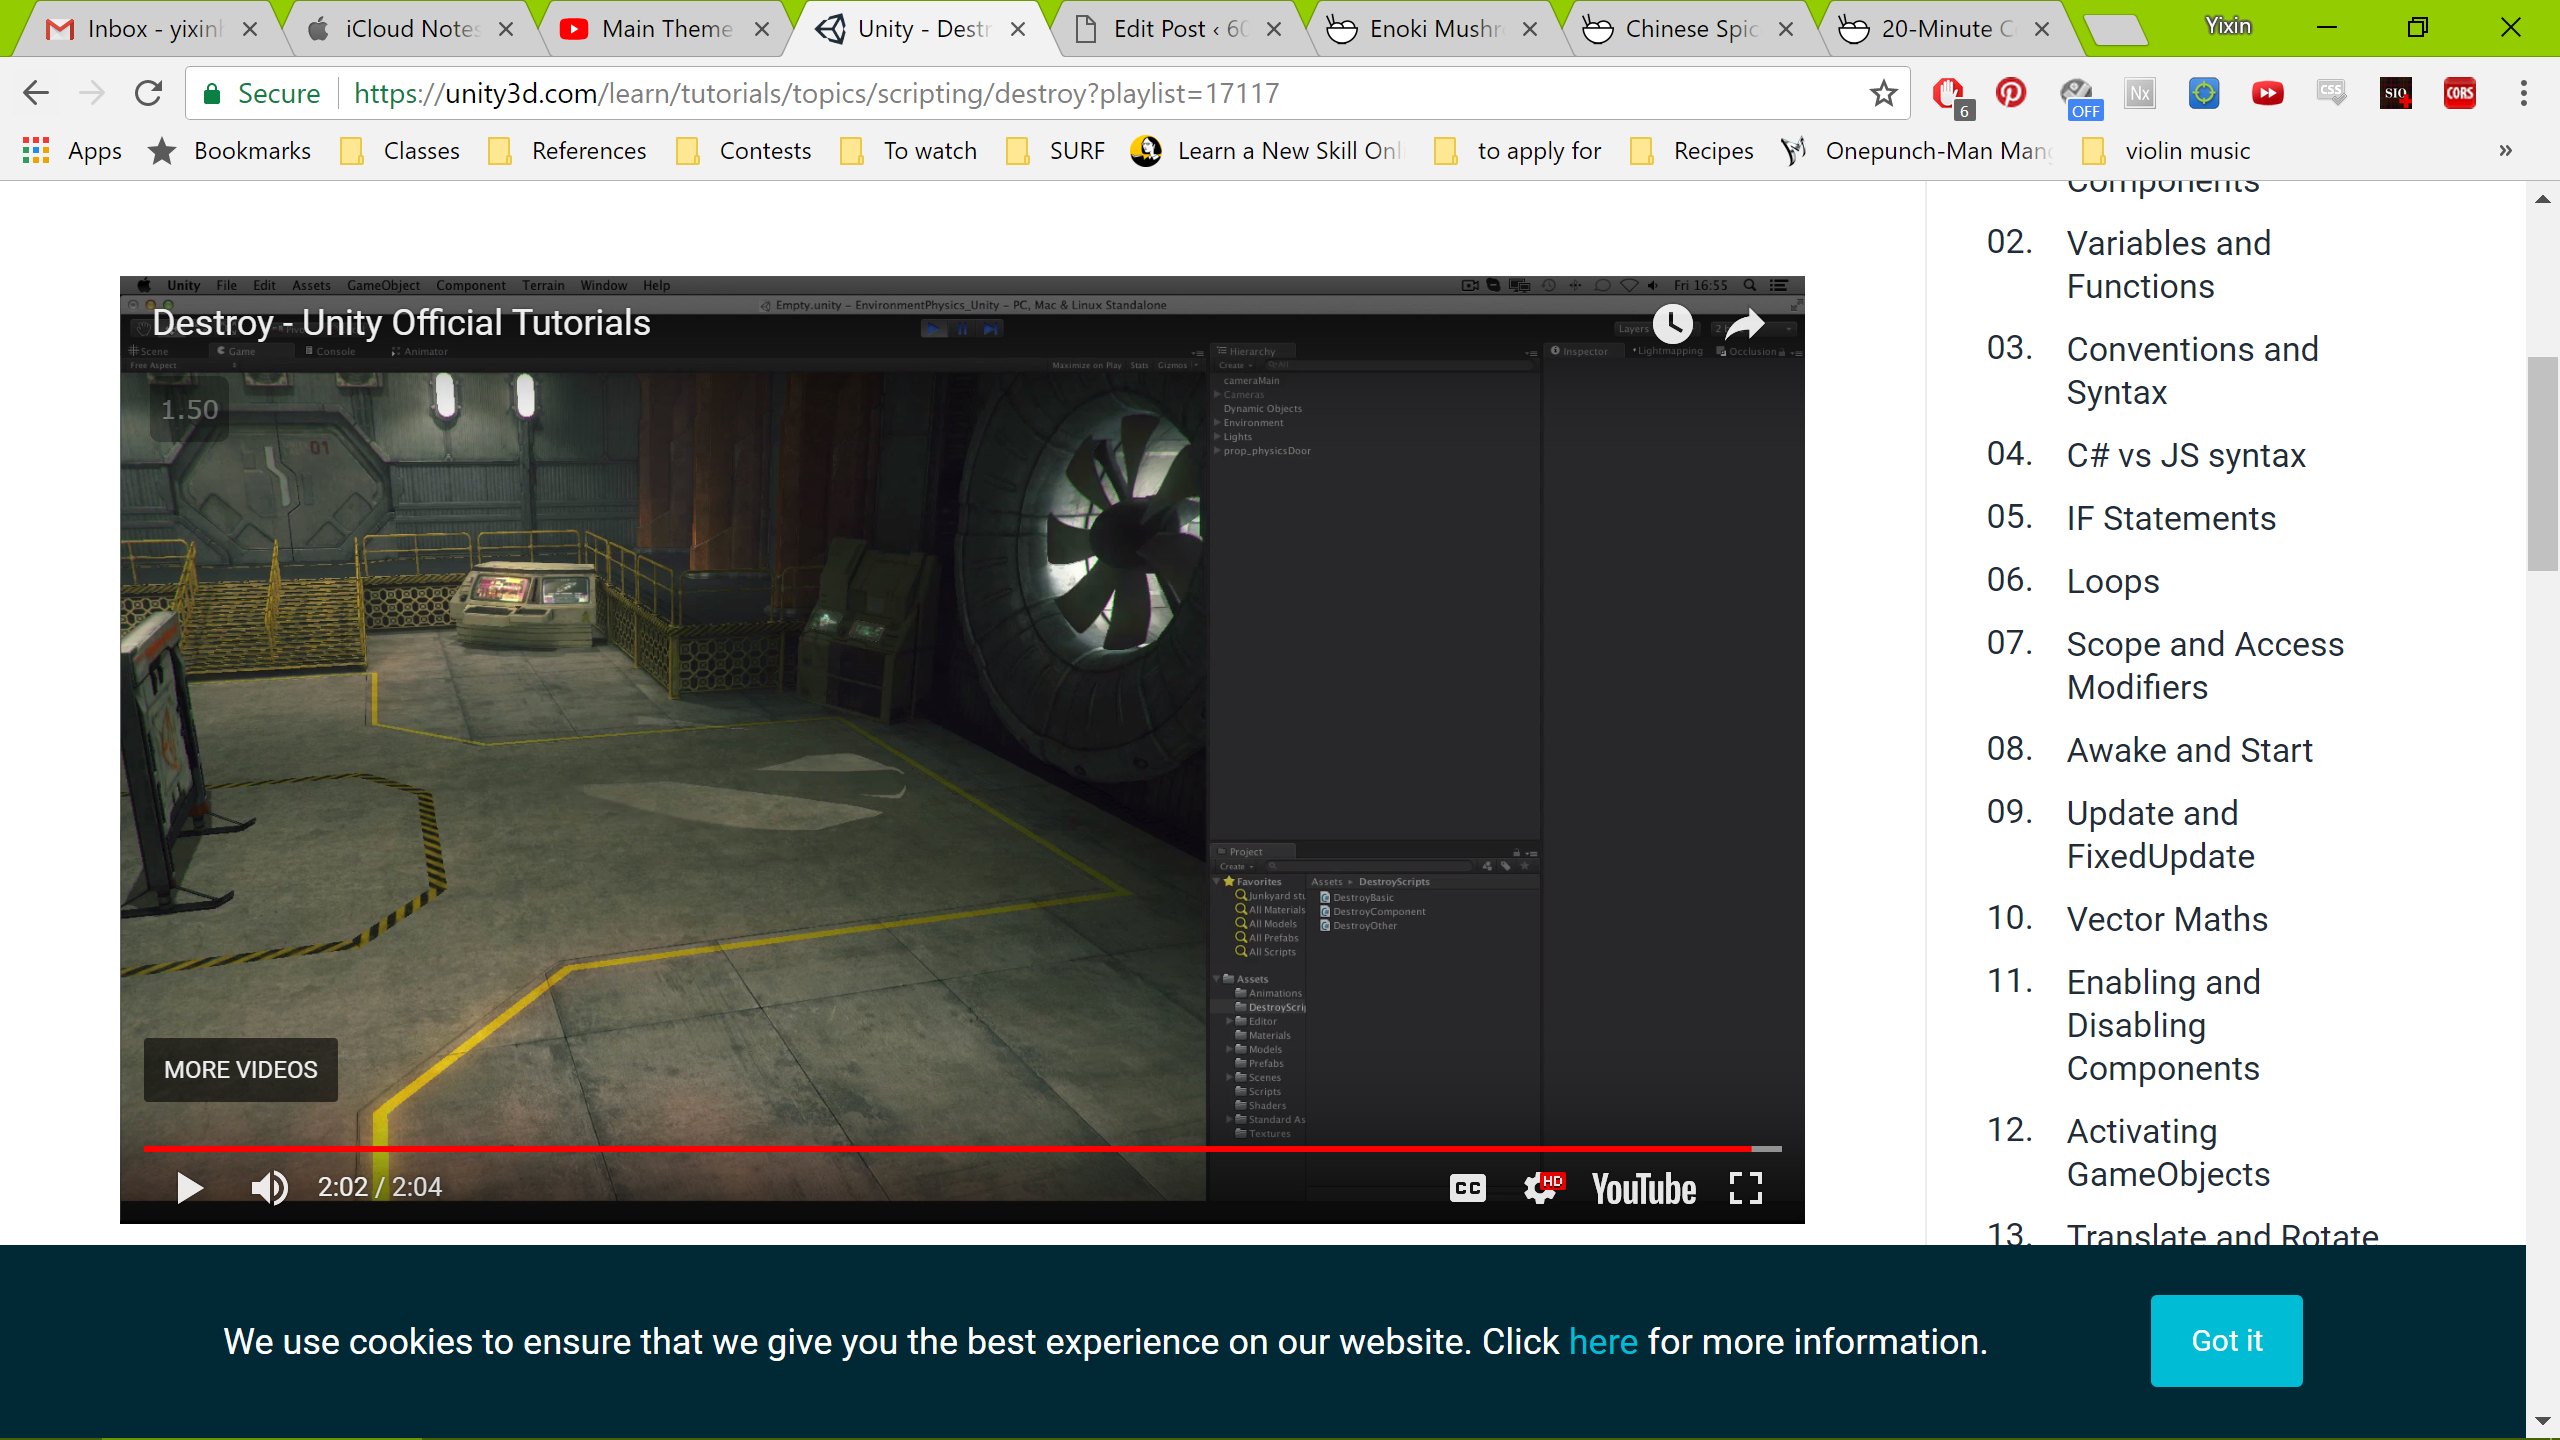
Task: Open the SIO extension icon
Action: click(2395, 93)
